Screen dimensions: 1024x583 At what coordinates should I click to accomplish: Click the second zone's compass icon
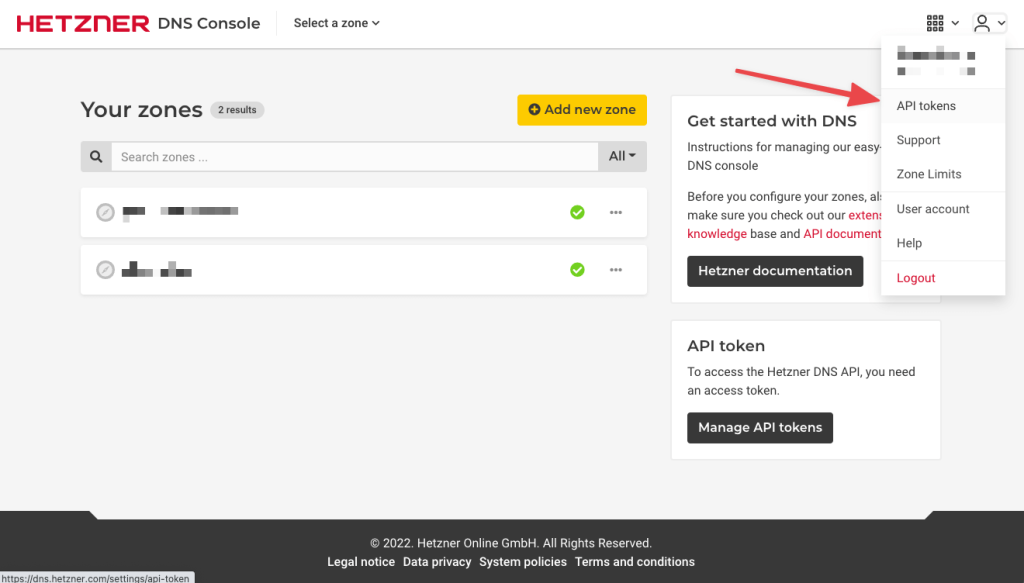[x=105, y=270]
